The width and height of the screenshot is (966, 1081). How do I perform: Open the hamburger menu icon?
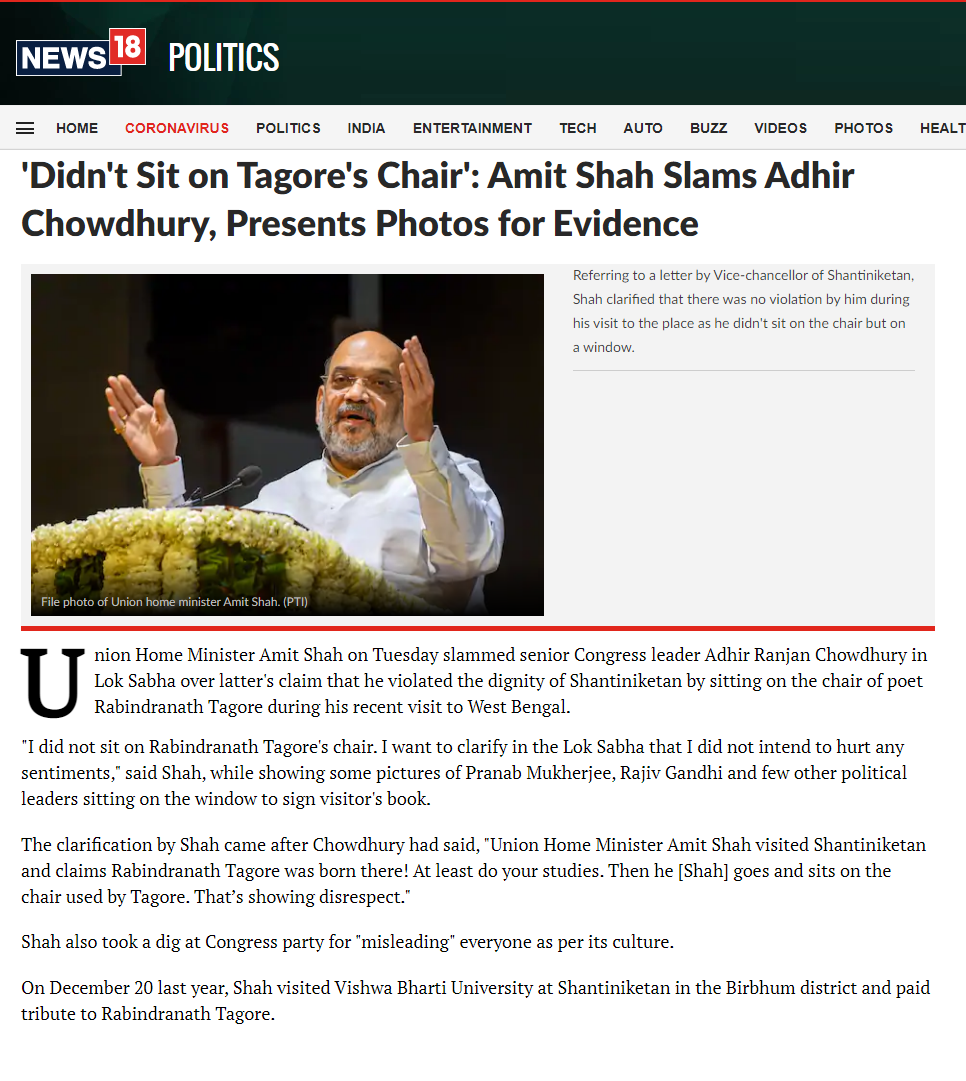25,128
